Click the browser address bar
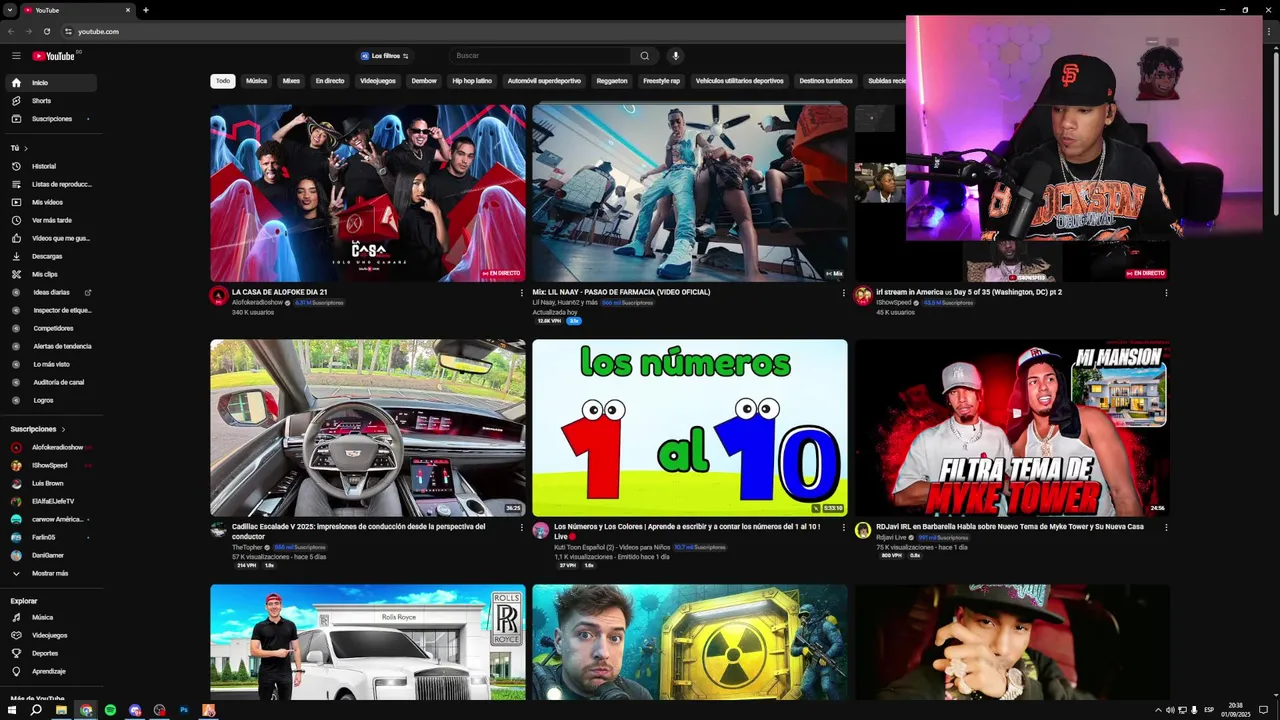 point(480,31)
